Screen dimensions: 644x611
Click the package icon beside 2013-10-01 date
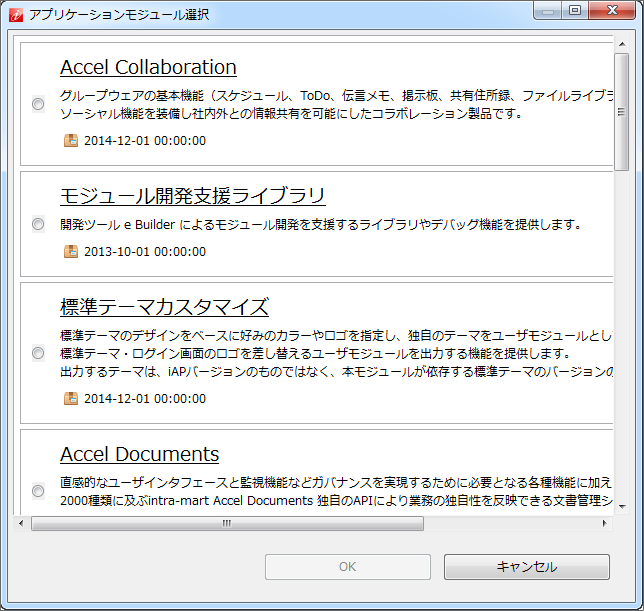[71, 251]
